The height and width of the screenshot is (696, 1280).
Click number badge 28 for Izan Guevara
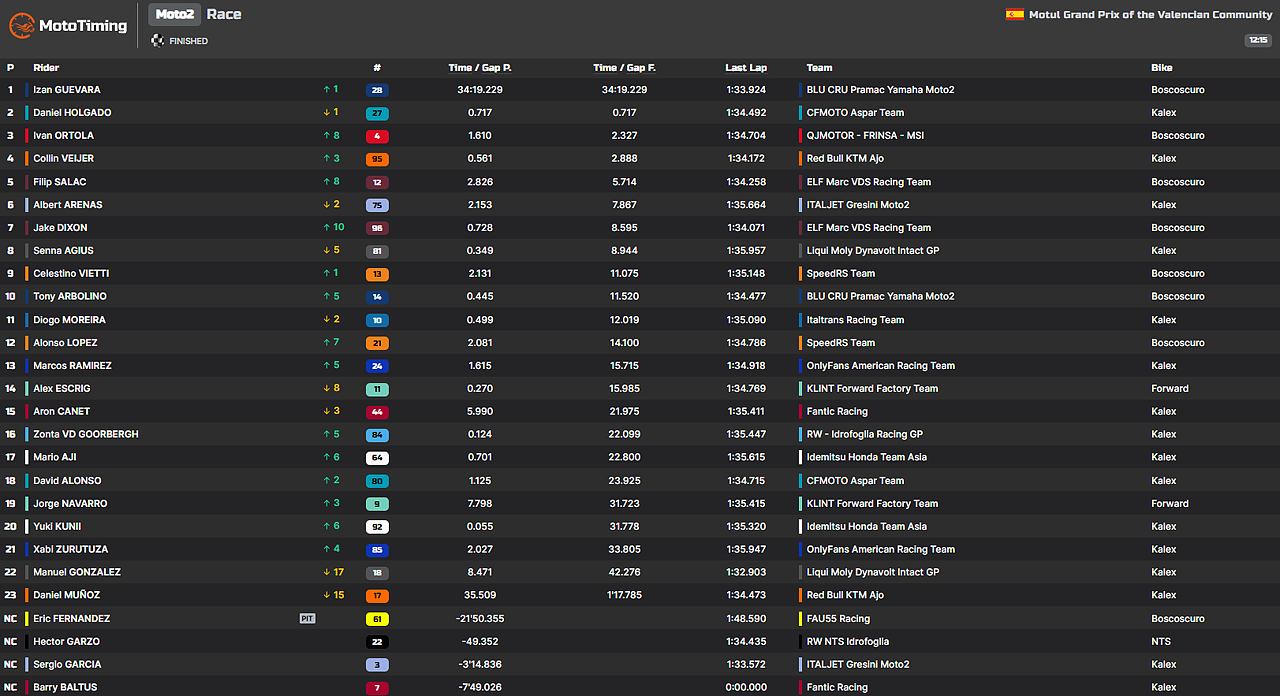[x=377, y=90]
